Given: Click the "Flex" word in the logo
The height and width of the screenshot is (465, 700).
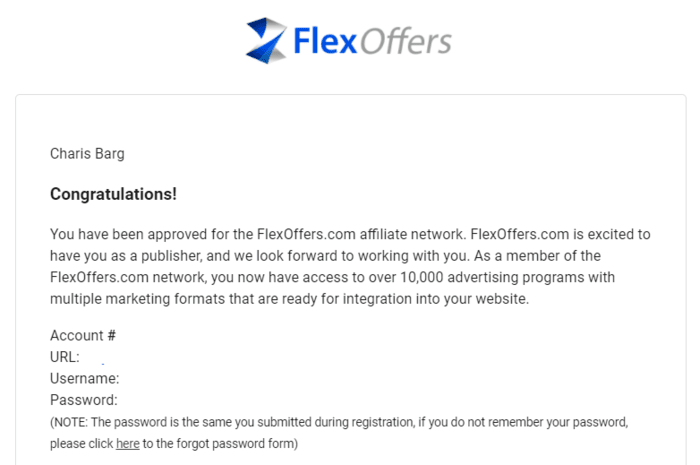Looking at the screenshot, I should (325, 40).
